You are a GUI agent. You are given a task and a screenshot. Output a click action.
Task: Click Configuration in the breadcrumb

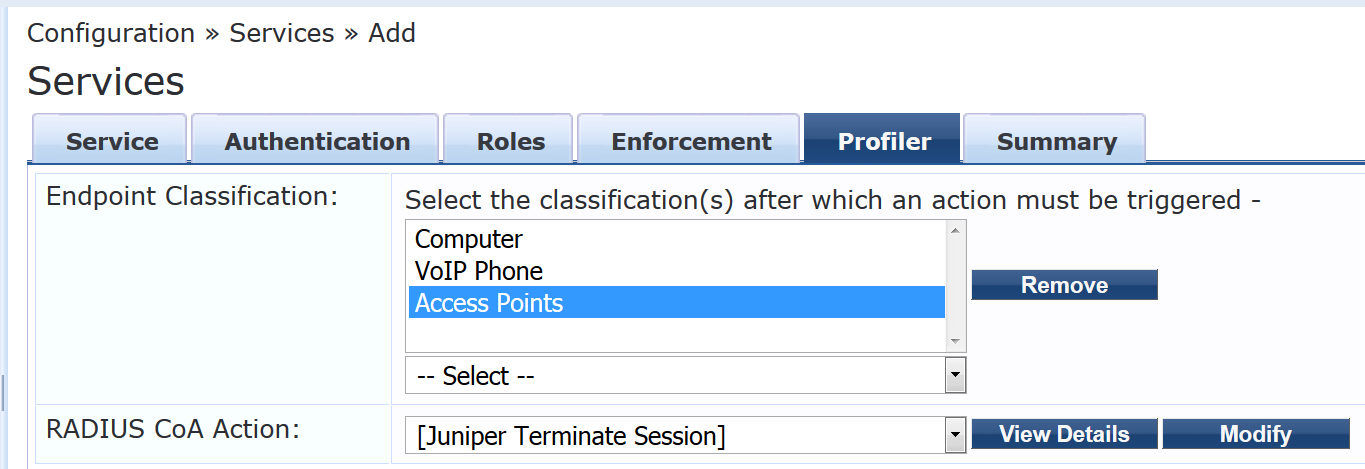coord(111,33)
